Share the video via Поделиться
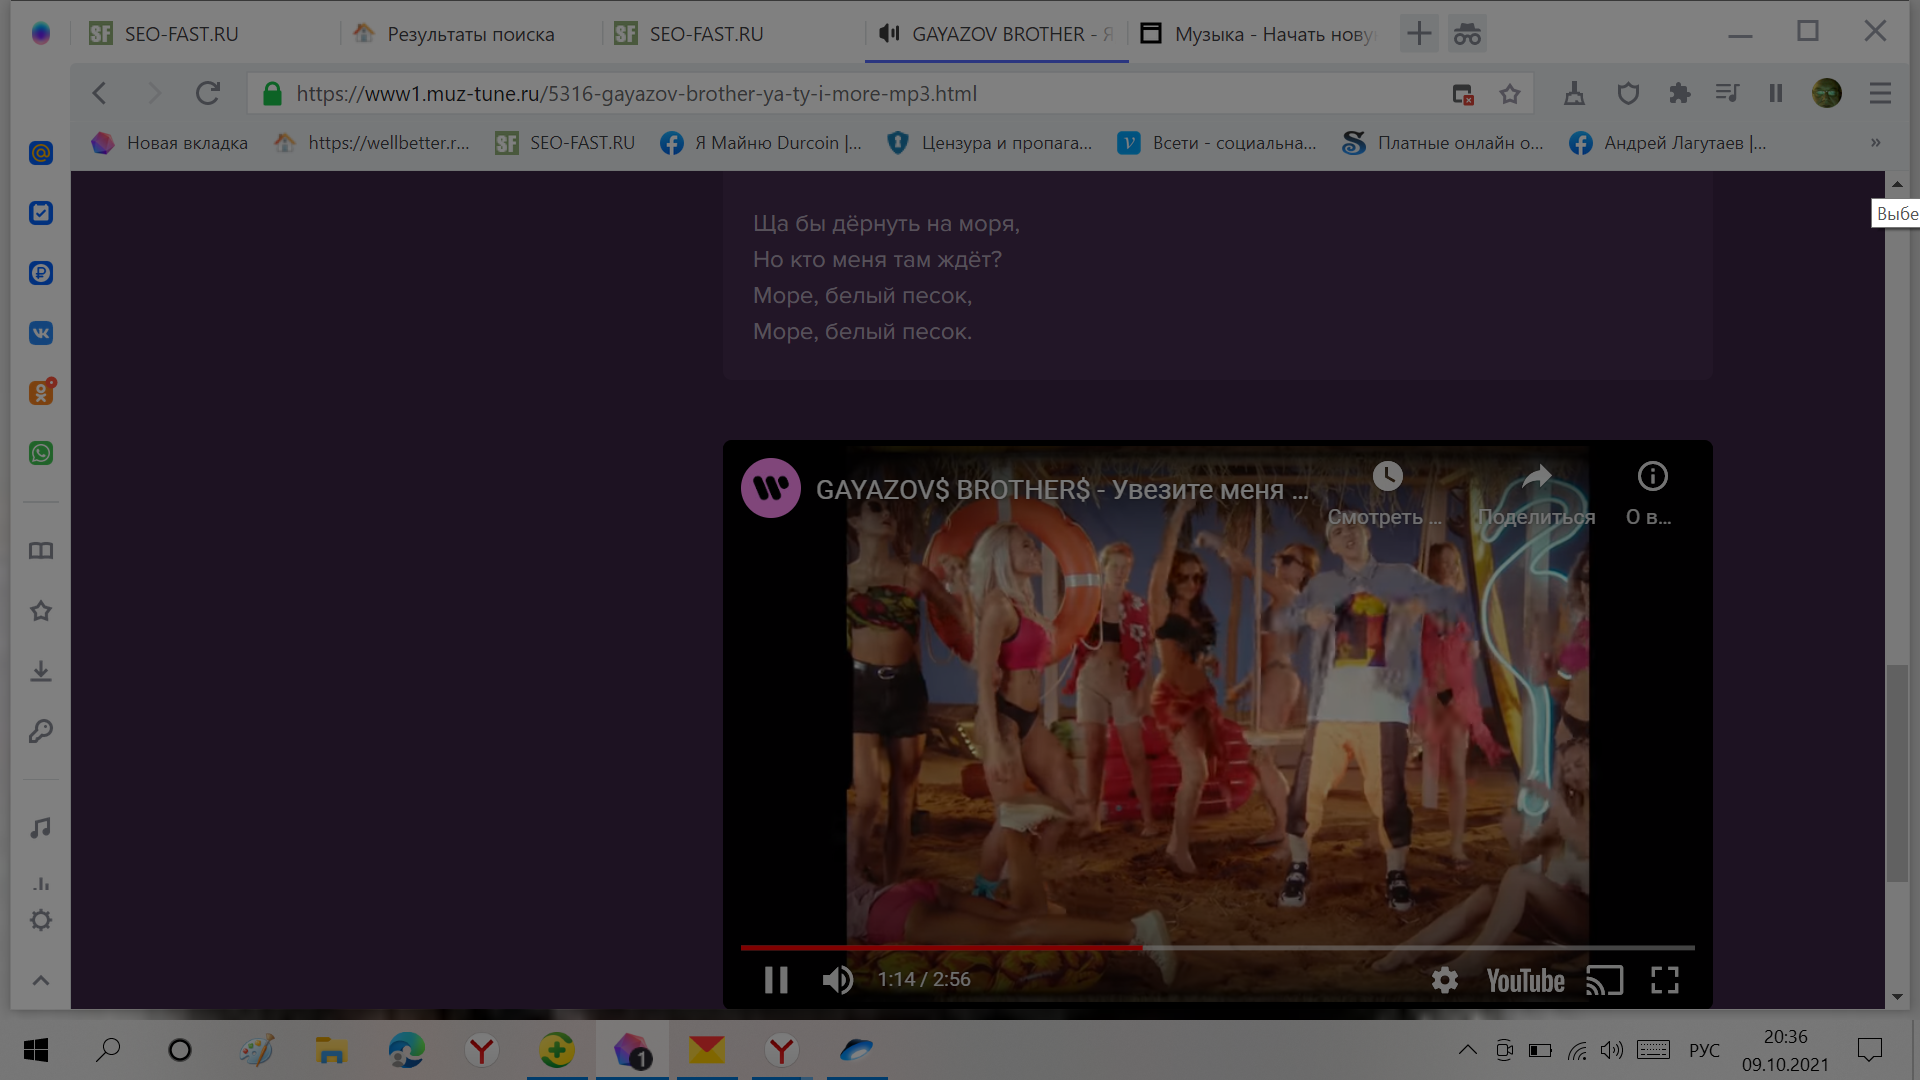 pos(1536,495)
